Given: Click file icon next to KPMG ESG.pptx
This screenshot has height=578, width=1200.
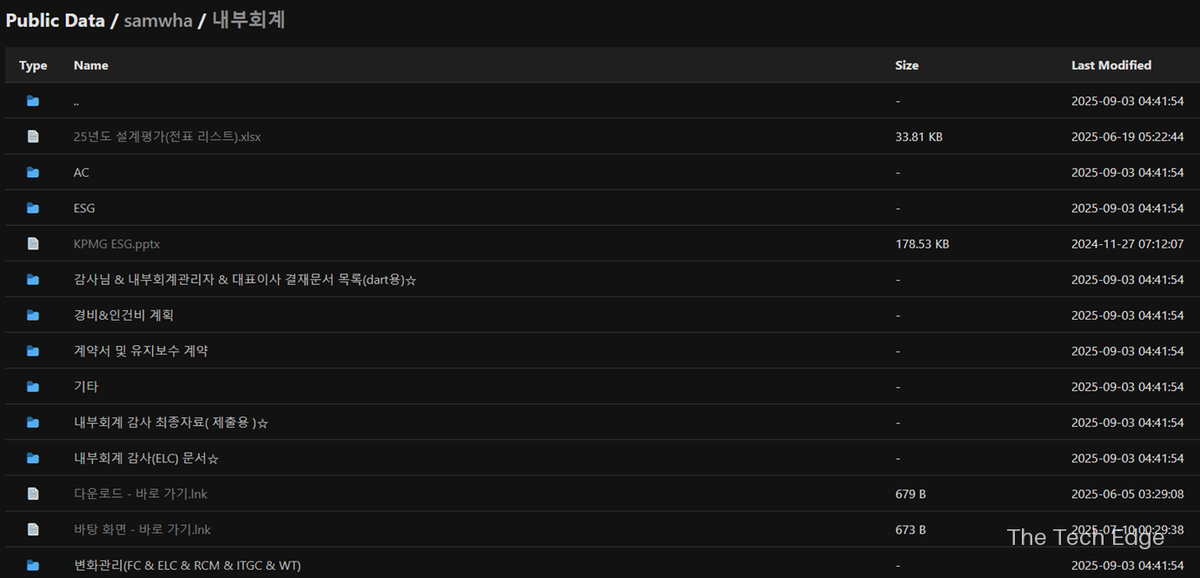Looking at the screenshot, I should (33, 244).
